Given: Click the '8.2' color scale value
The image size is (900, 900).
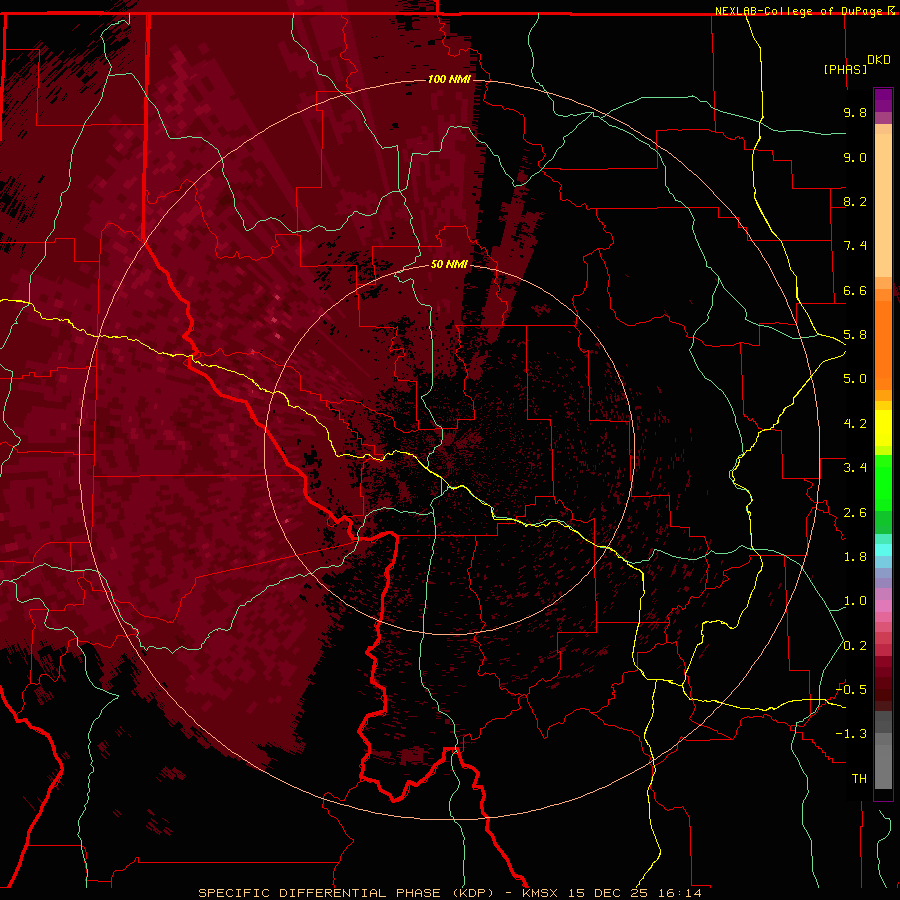Looking at the screenshot, I should [855, 201].
